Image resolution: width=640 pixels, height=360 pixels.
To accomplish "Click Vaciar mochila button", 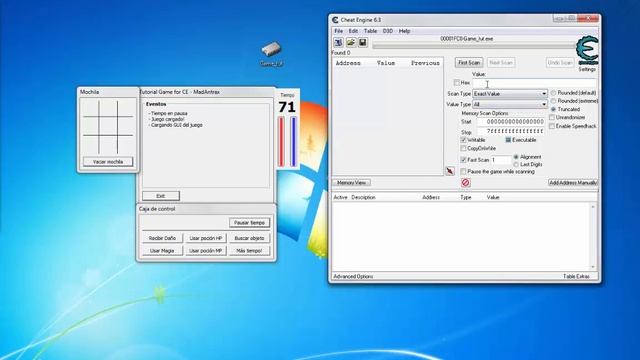I will [x=108, y=162].
